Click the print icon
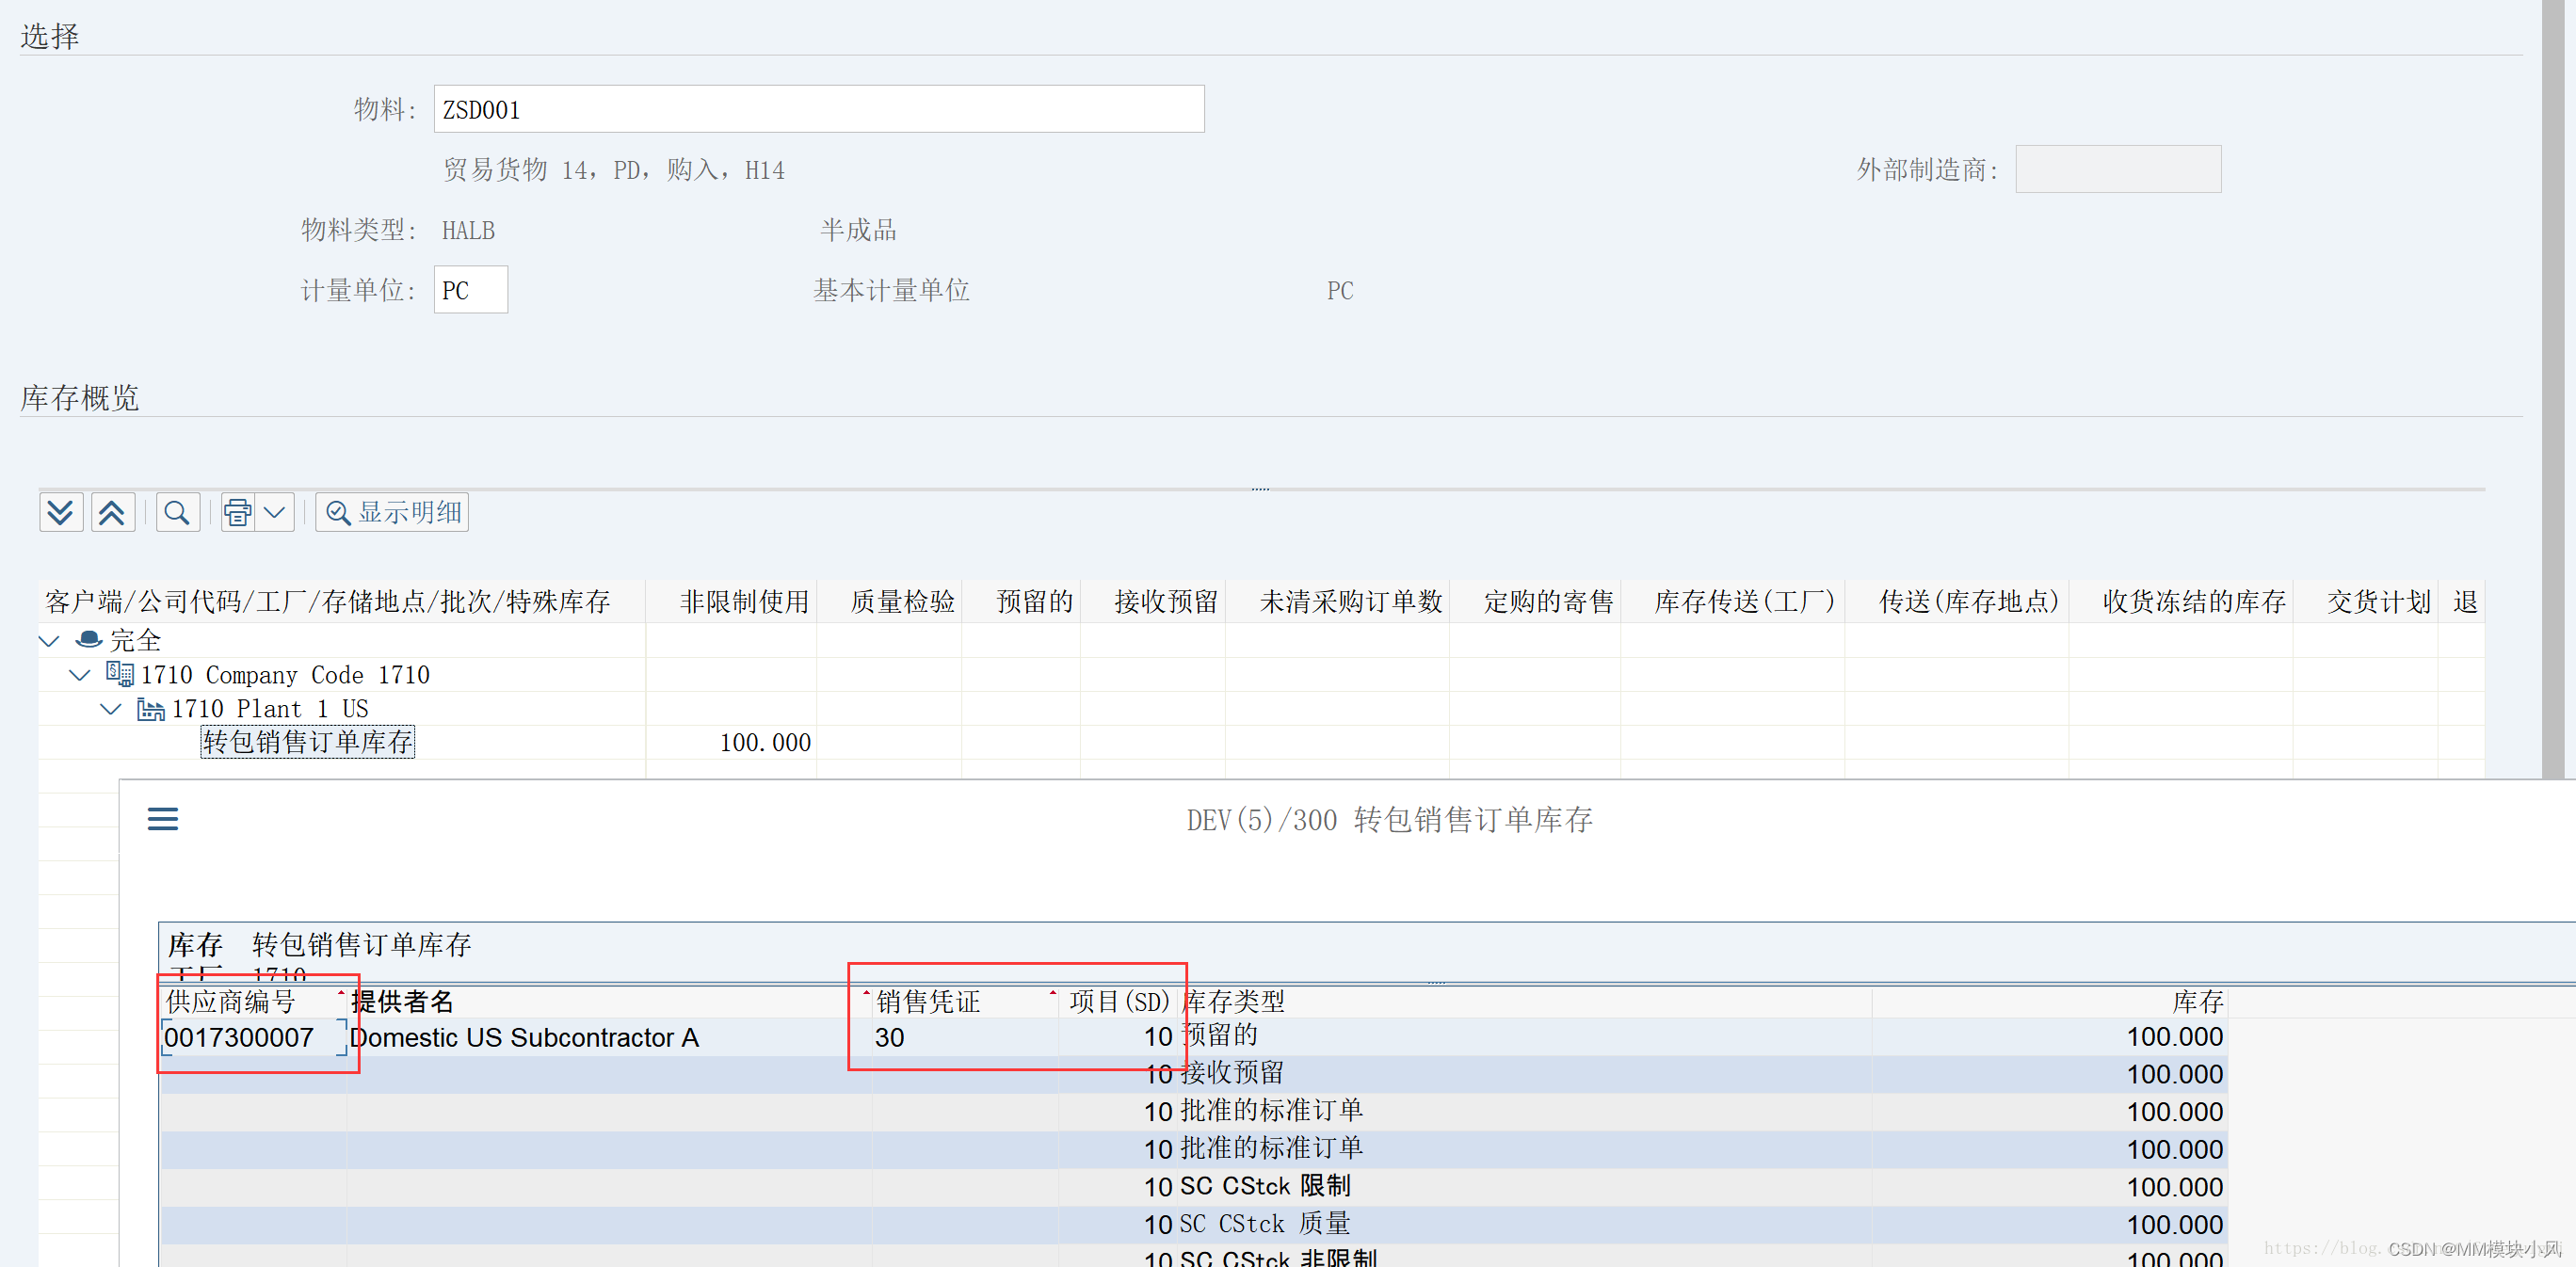This screenshot has height=1267, width=2576. tap(236, 511)
